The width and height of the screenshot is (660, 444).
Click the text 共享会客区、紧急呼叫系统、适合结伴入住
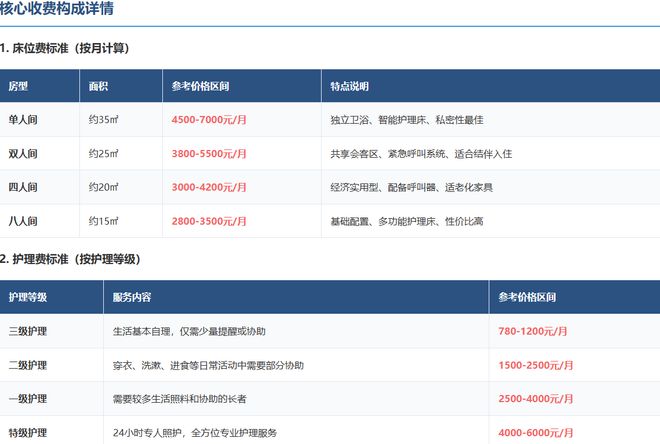(x=421, y=154)
